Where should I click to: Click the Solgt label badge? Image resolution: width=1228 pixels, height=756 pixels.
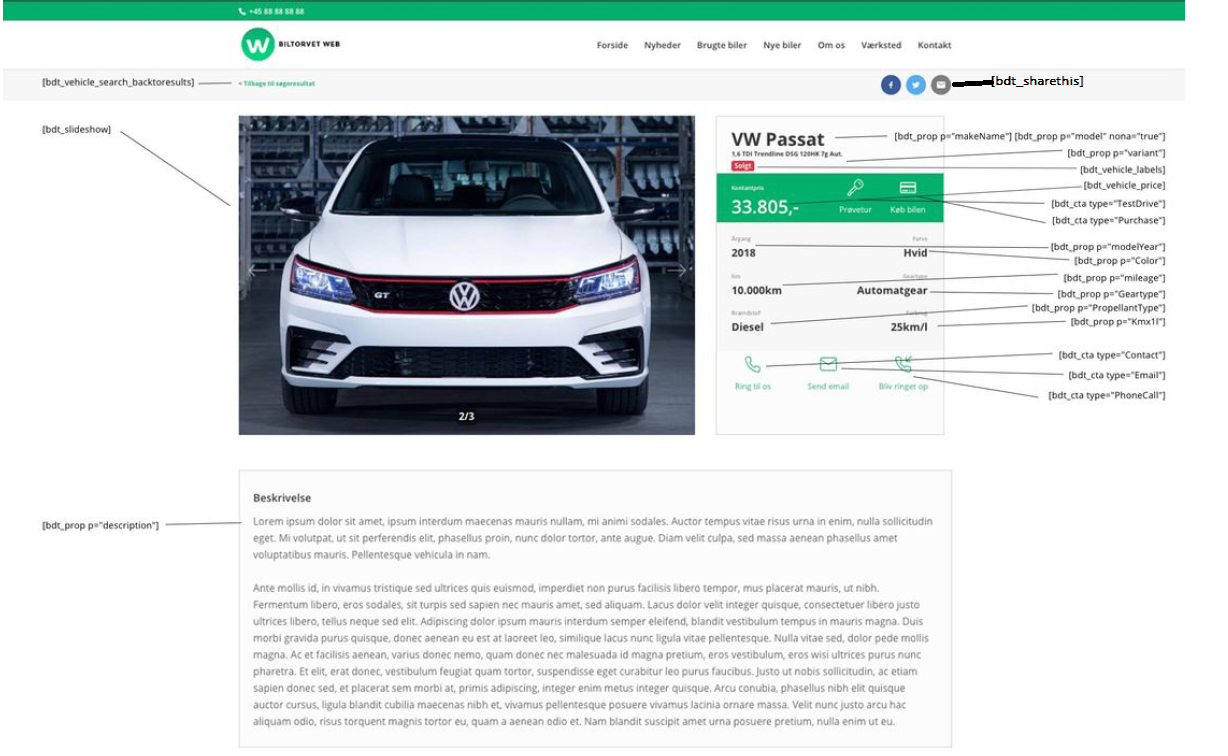pyautogui.click(x=742, y=166)
